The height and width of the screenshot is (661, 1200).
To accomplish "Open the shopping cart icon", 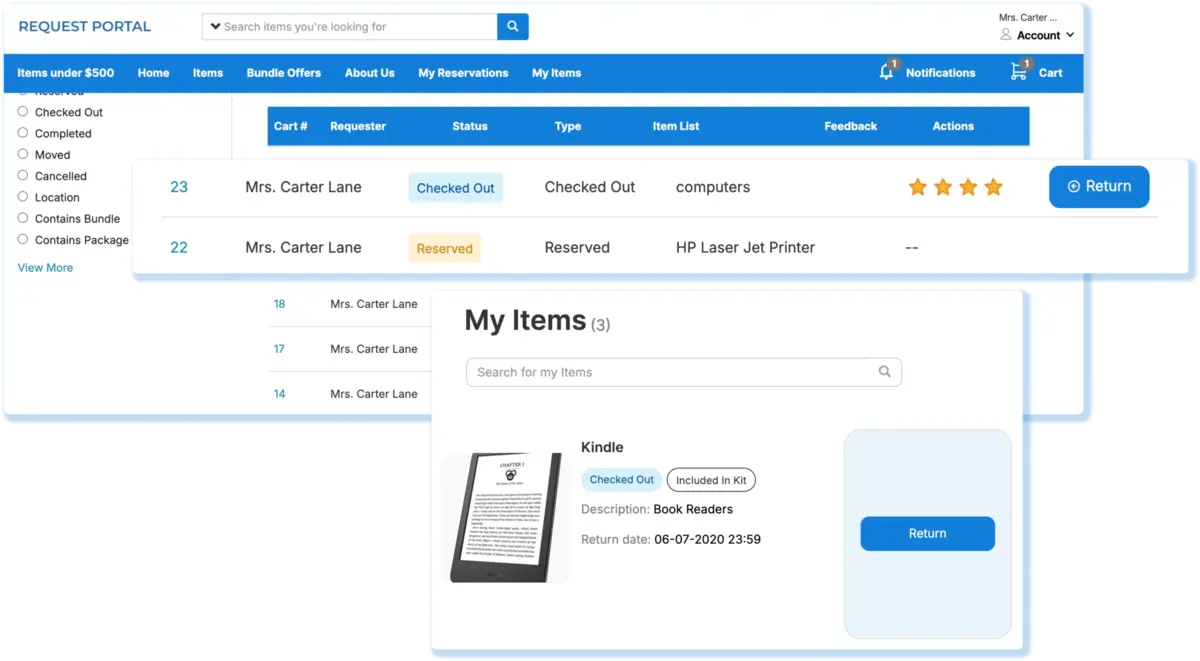I will point(1018,72).
